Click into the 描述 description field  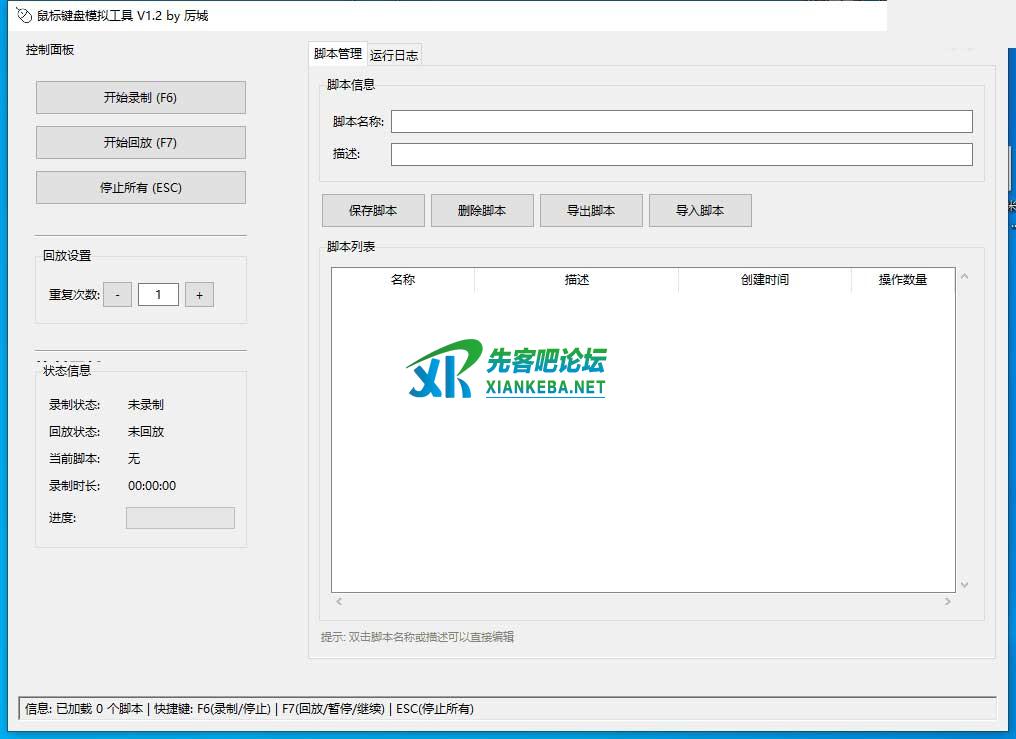click(x=681, y=155)
